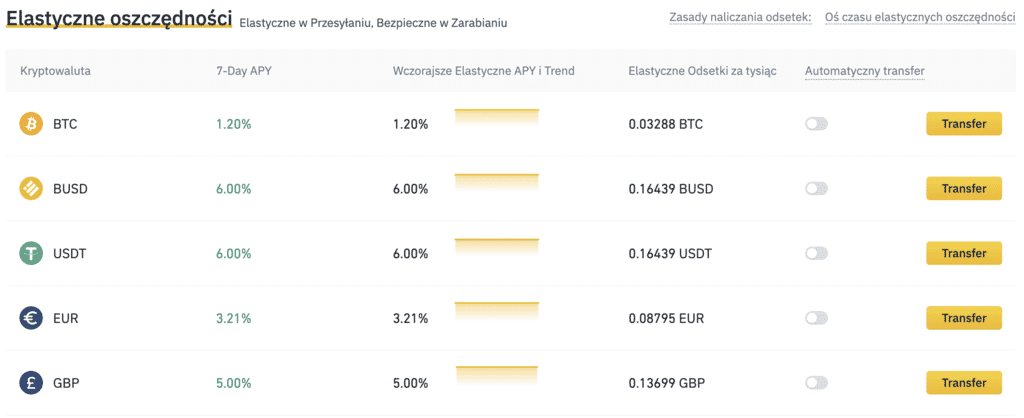Turn on EUR automatic transfer switch

pos(816,318)
